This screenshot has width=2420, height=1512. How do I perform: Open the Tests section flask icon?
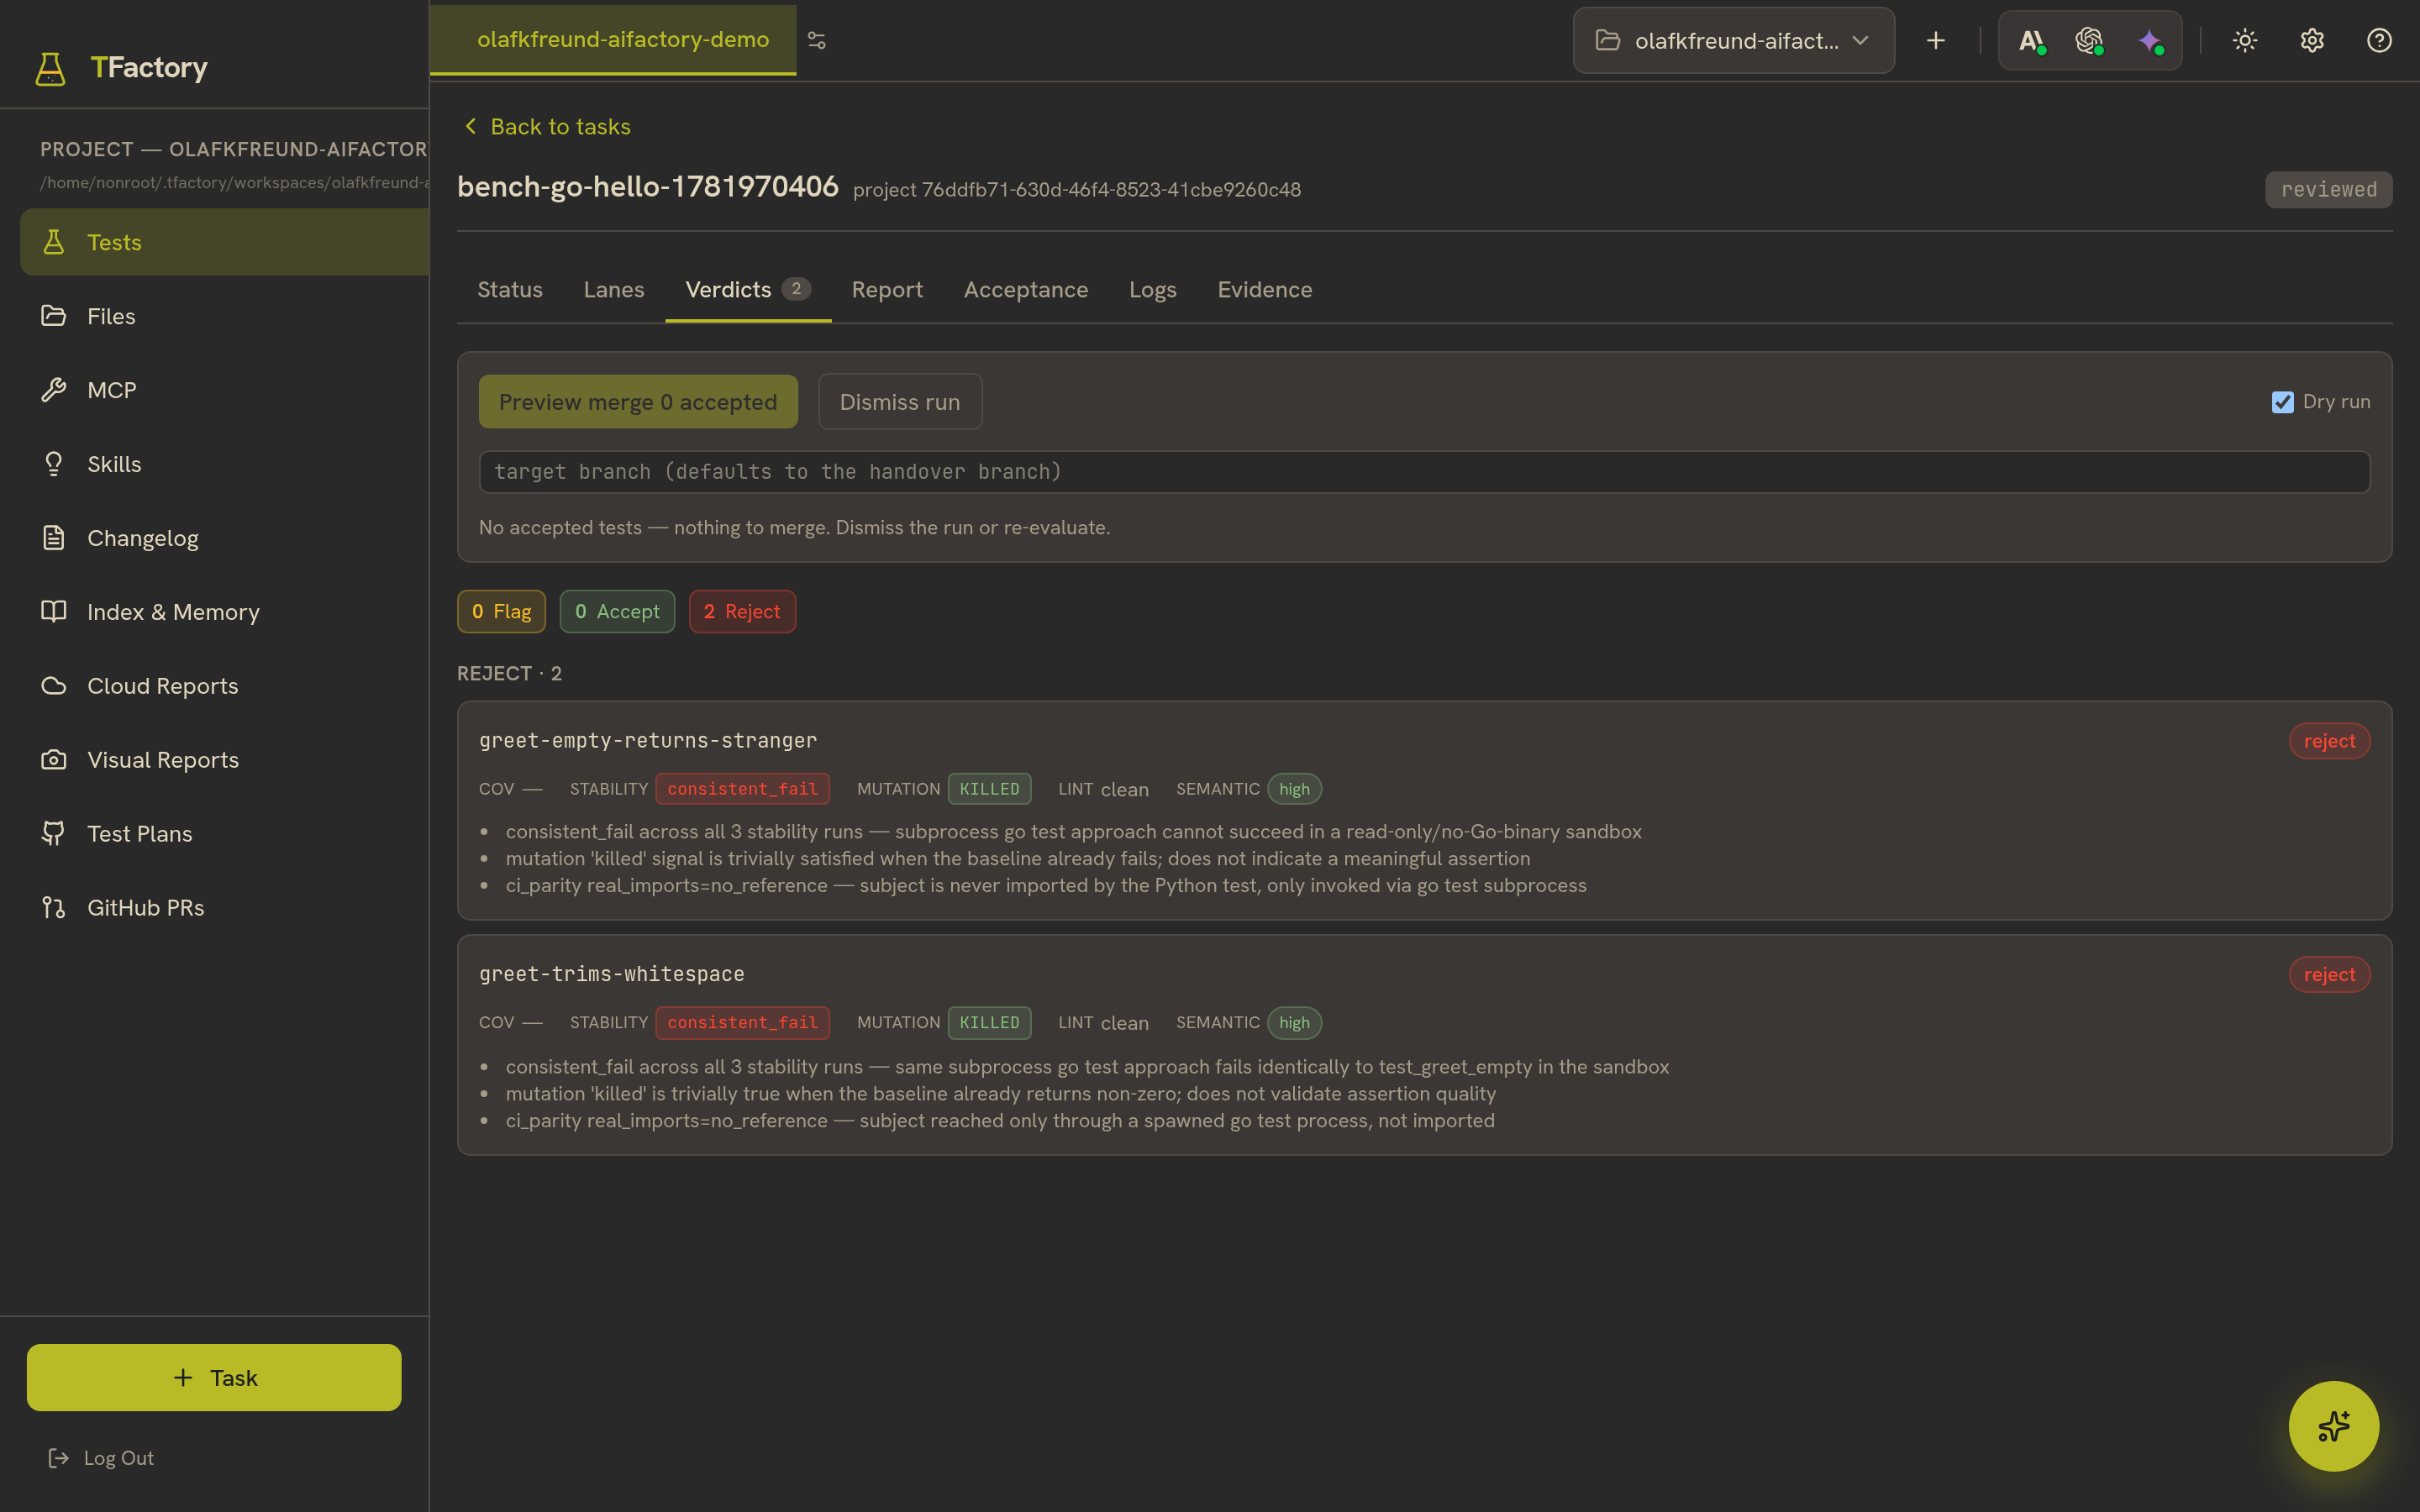[x=54, y=242]
